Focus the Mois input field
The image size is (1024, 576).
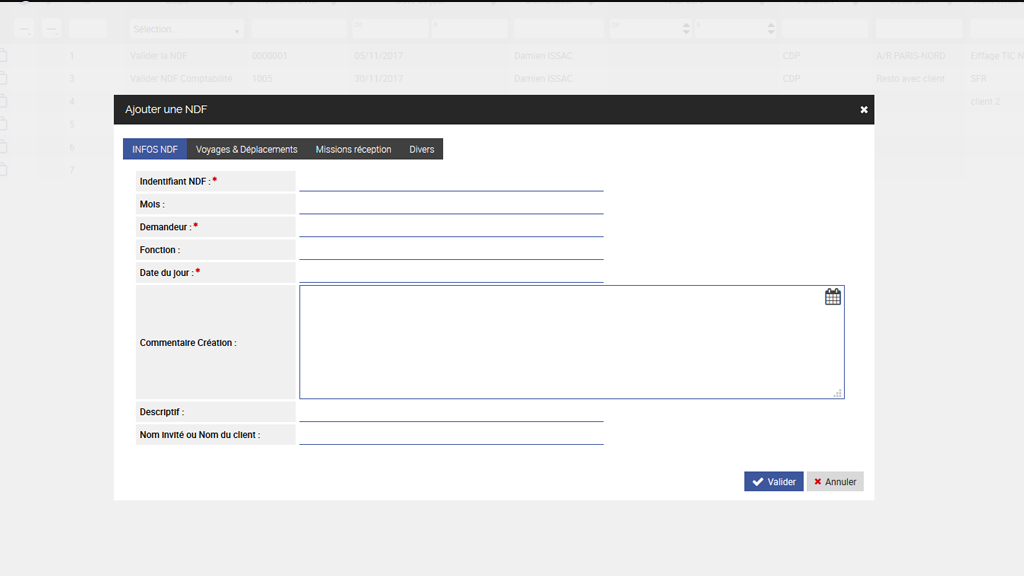click(451, 204)
